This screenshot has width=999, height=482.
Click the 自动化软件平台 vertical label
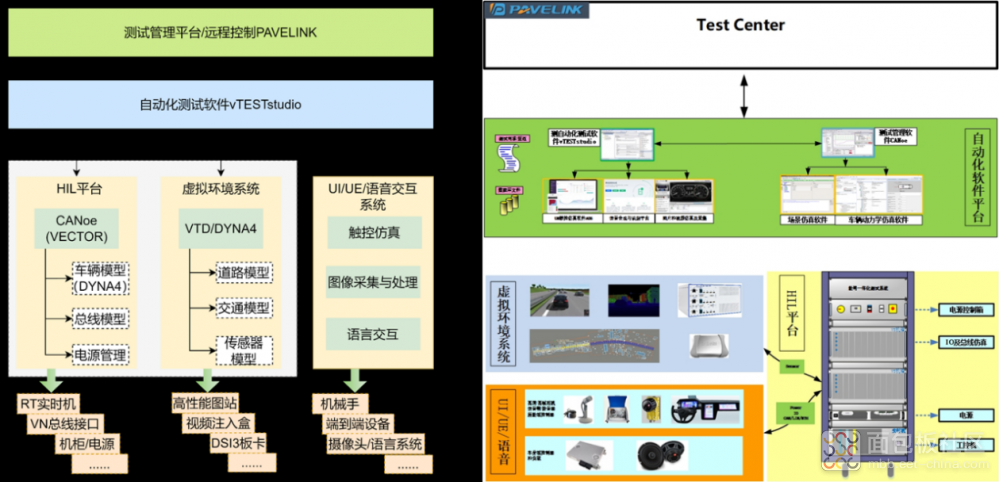[978, 177]
